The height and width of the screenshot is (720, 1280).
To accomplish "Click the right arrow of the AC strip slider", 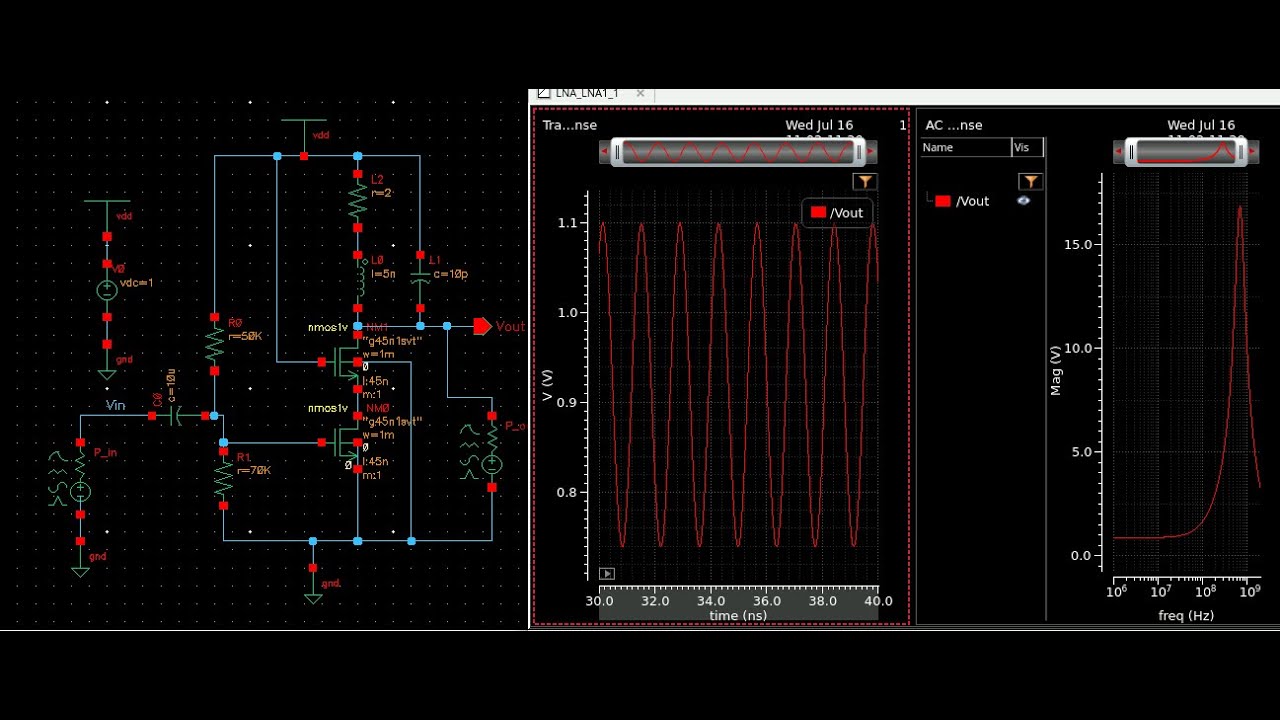I will pos(1253,152).
